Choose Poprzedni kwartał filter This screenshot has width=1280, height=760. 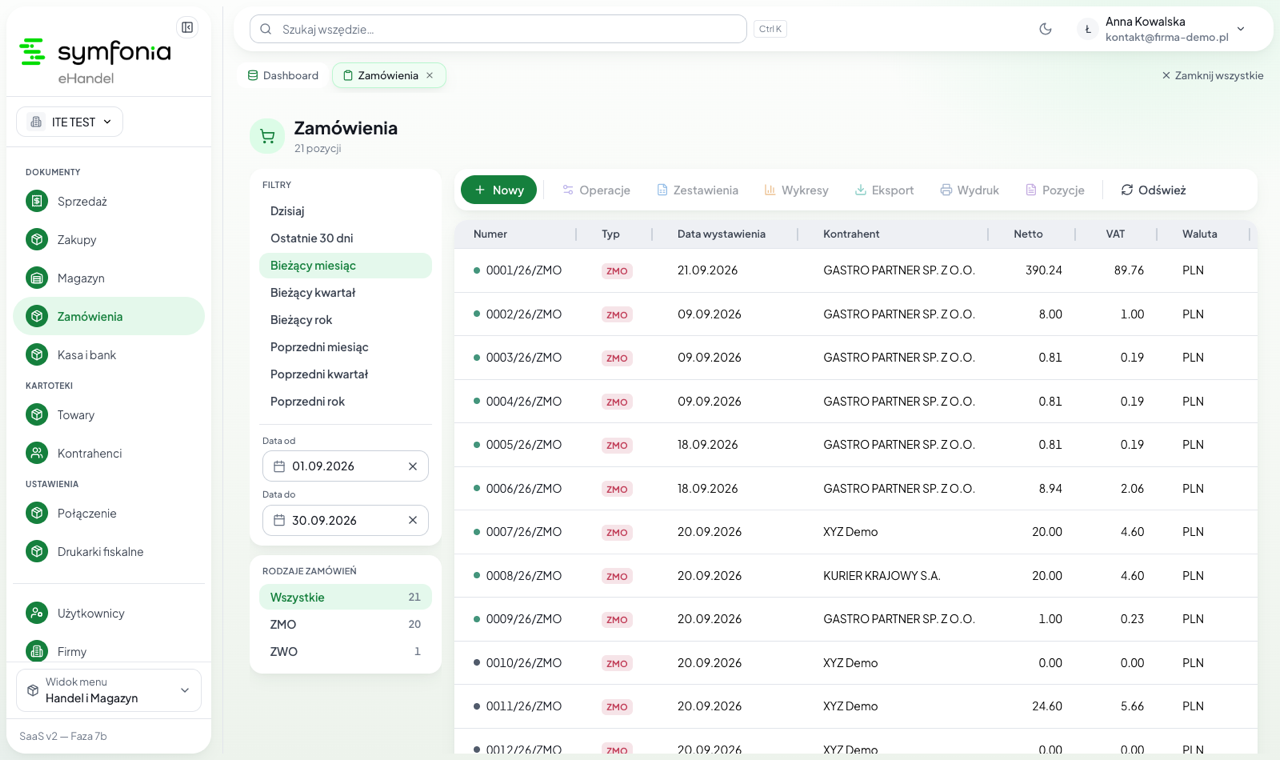click(x=345, y=374)
